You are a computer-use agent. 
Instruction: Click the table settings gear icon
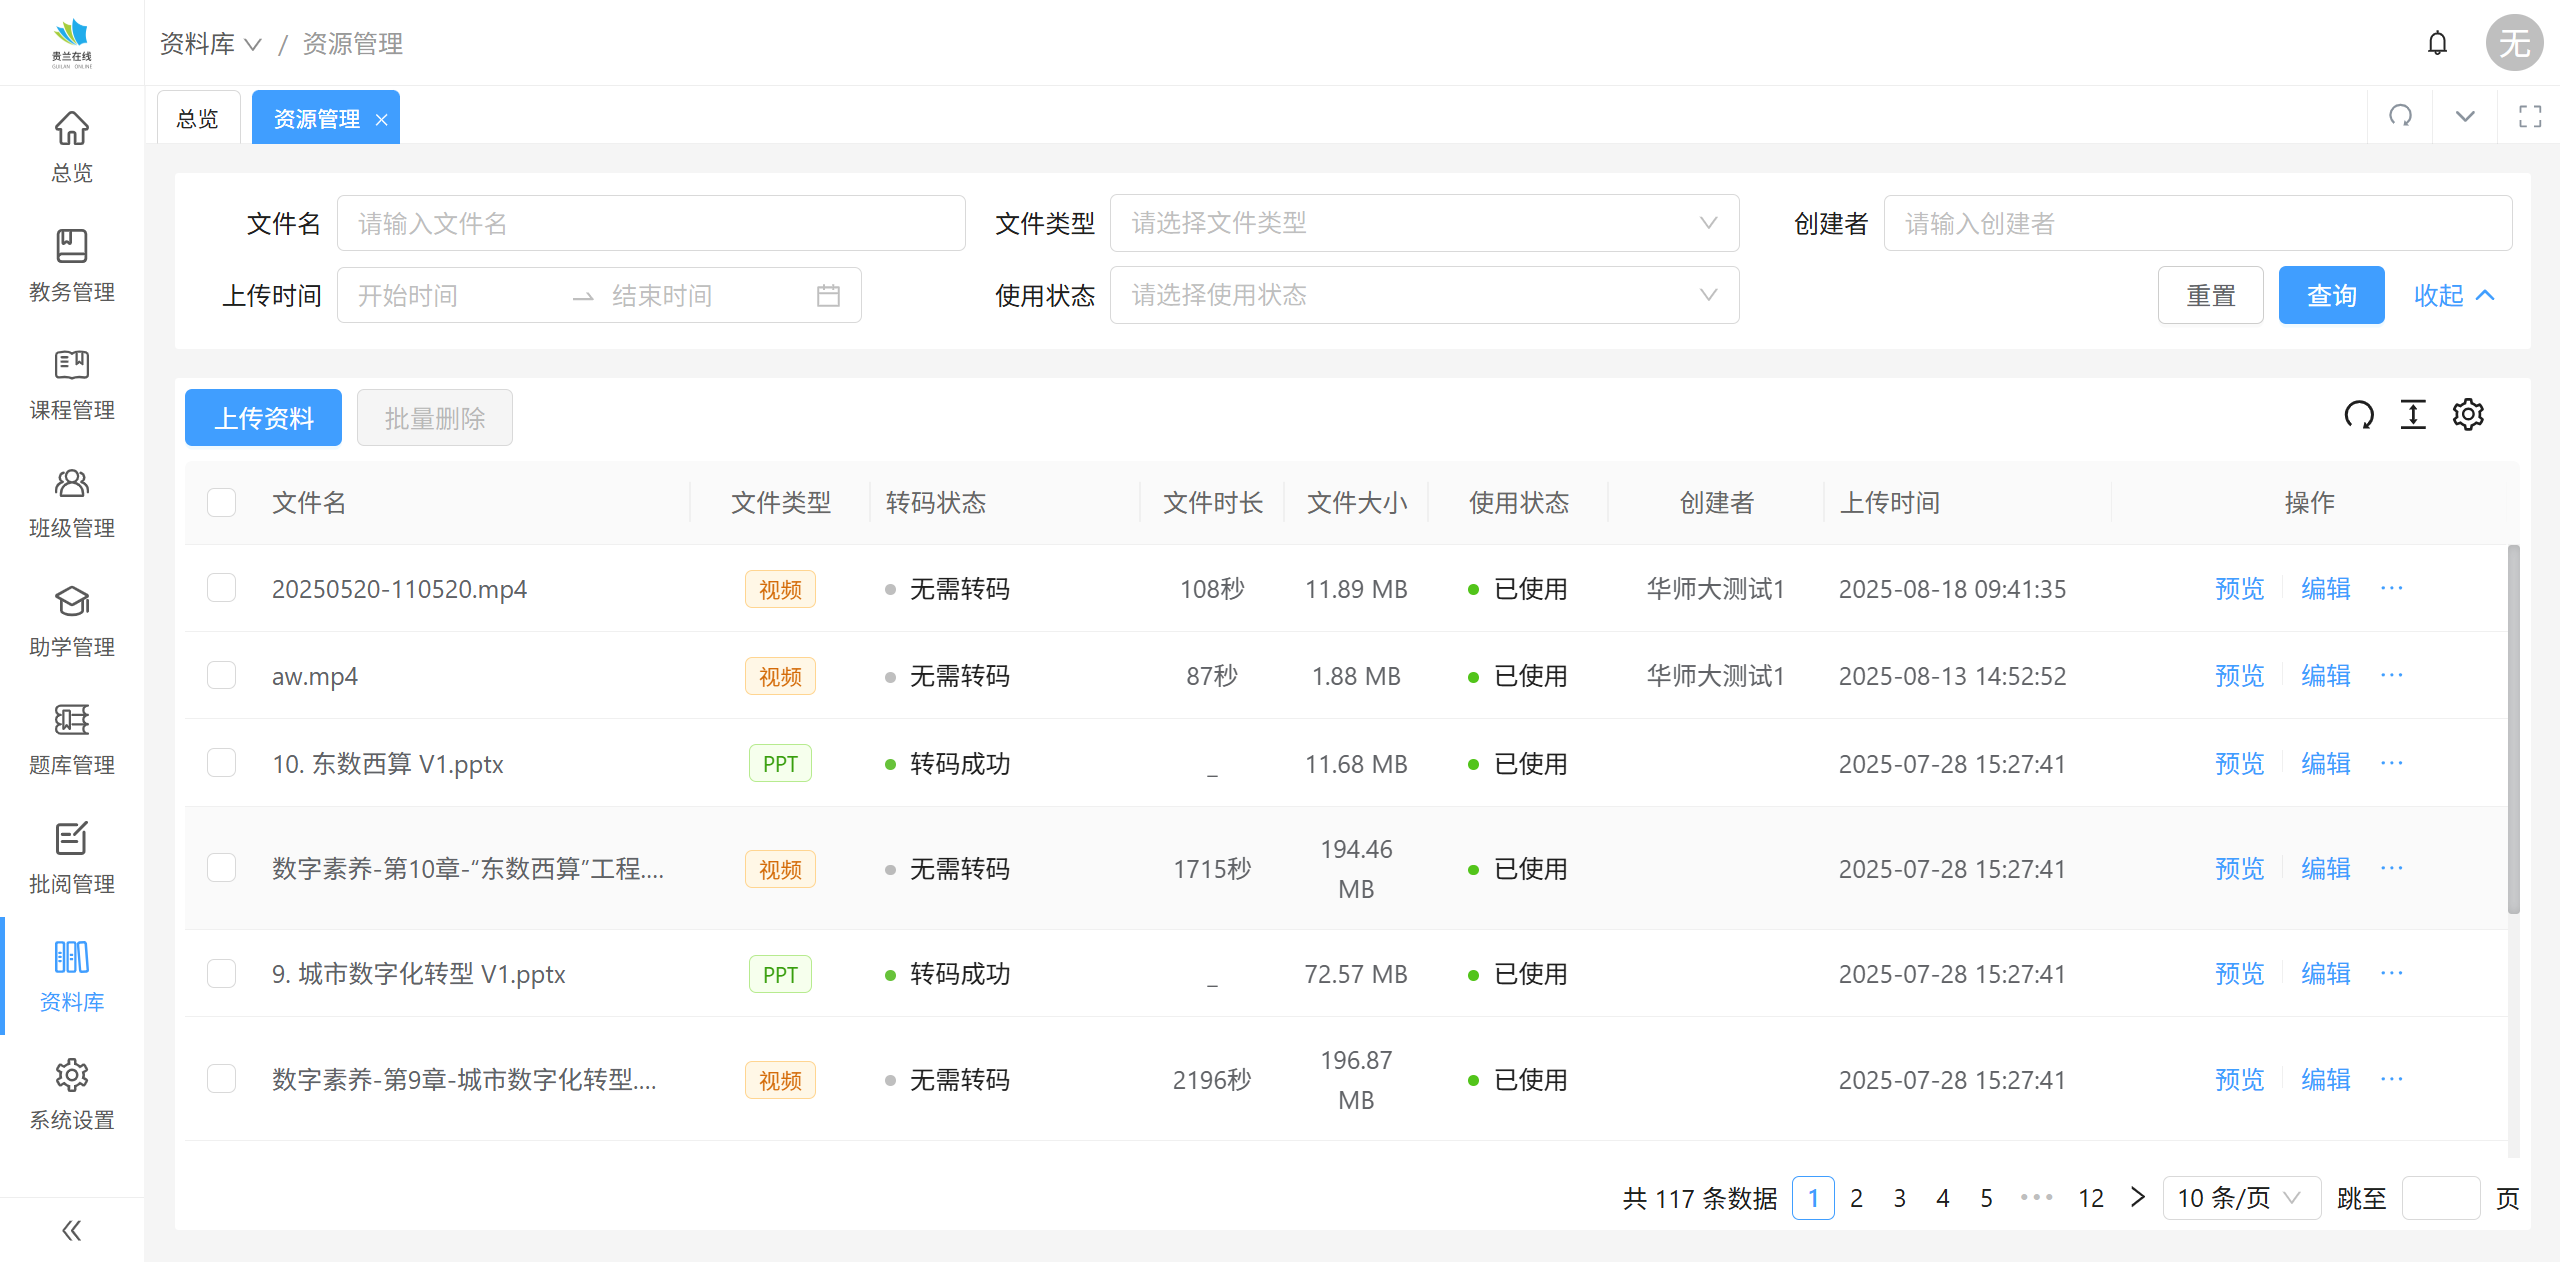click(2468, 414)
